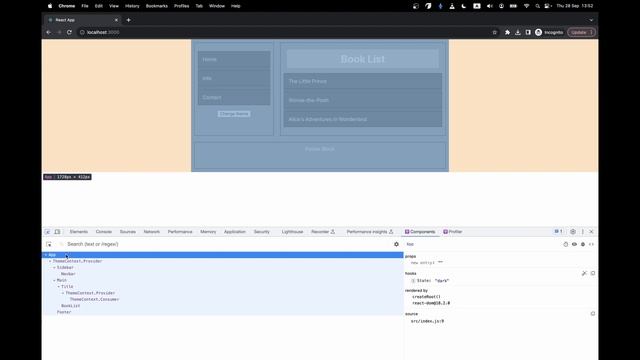This screenshot has height=360, width=640.
Task: Select the Footer component
Action: [64, 312]
